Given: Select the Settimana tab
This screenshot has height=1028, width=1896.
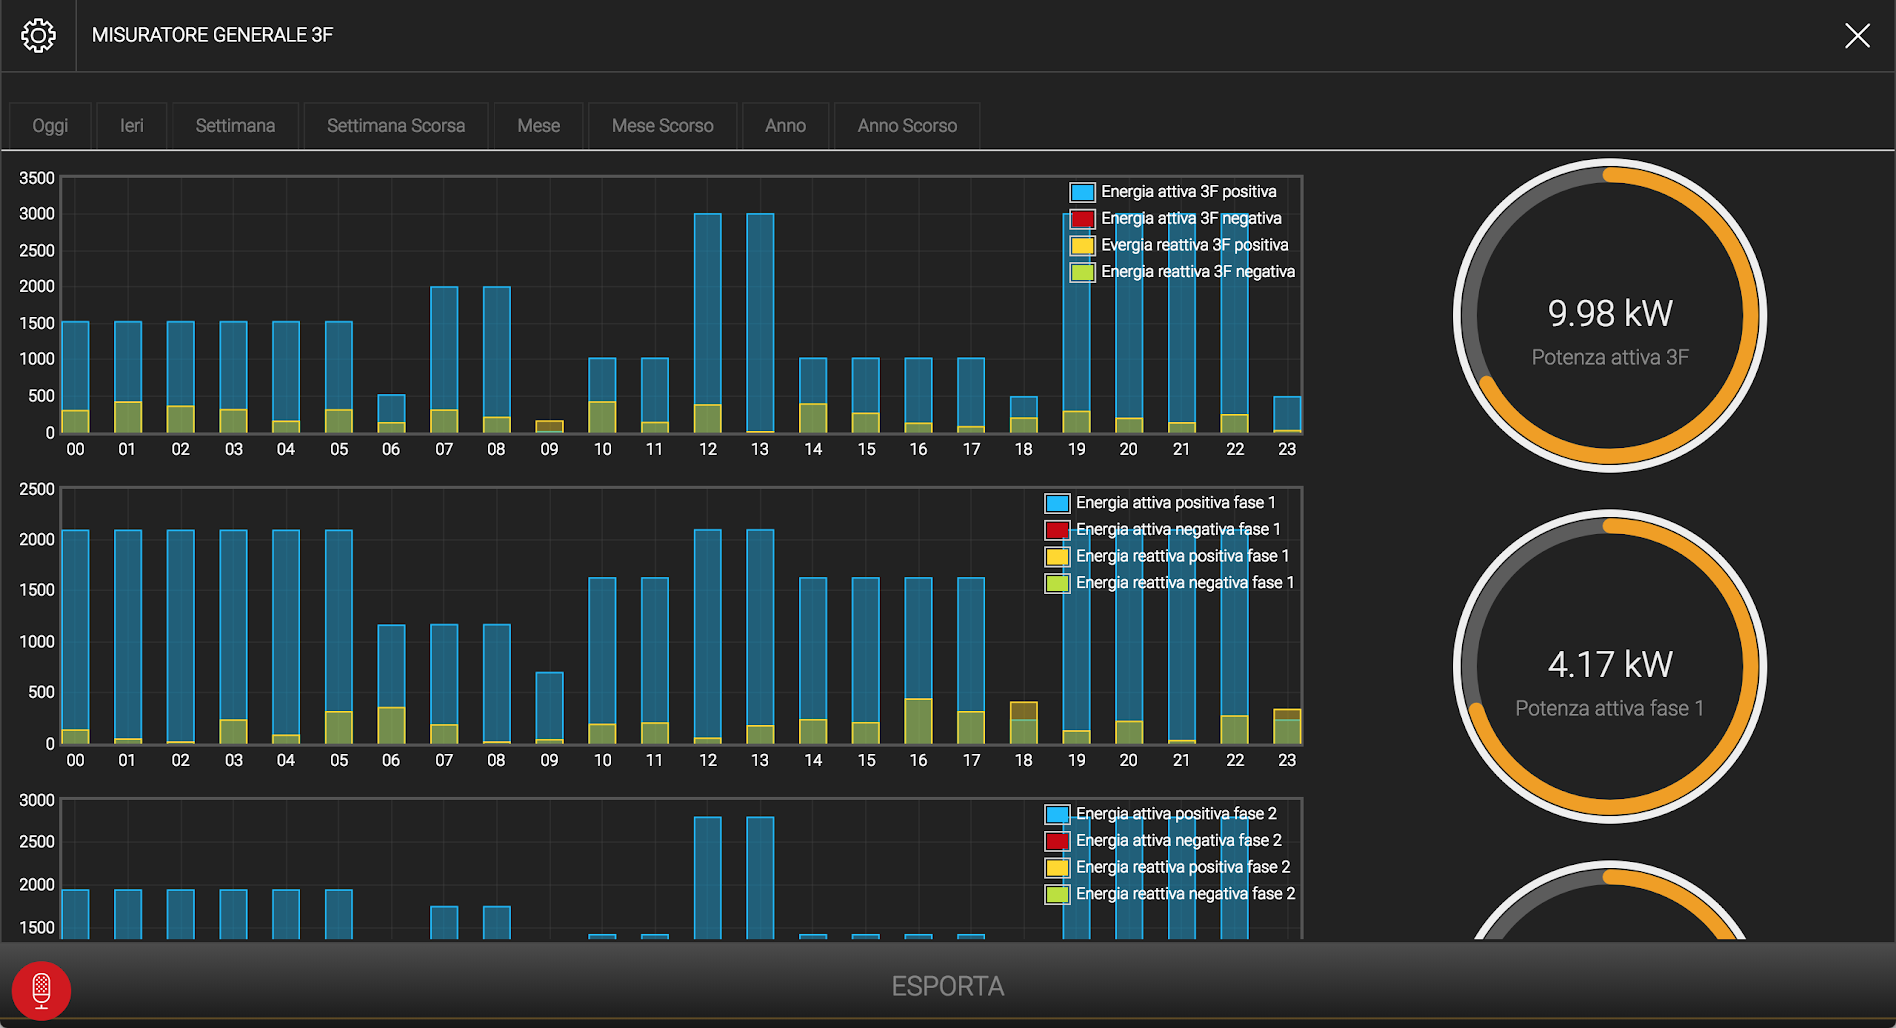Looking at the screenshot, I should [x=235, y=126].
